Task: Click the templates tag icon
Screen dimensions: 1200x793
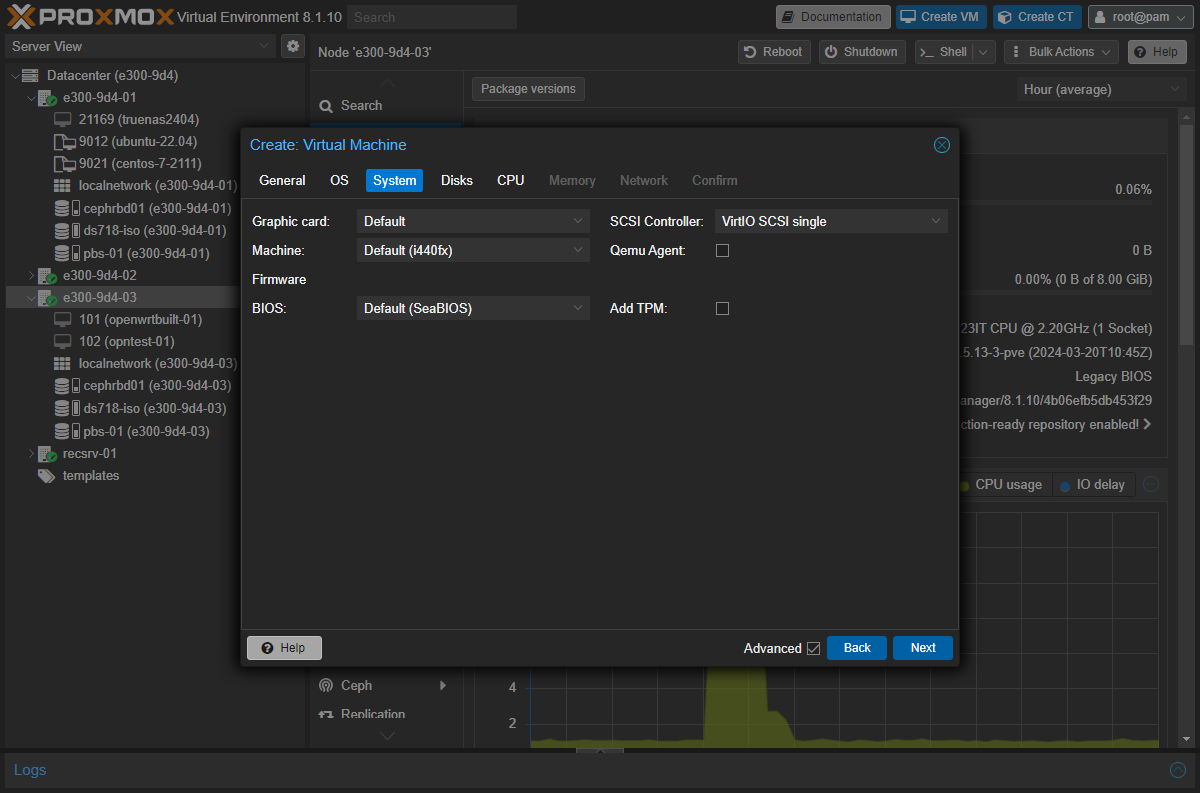Action: (46, 476)
